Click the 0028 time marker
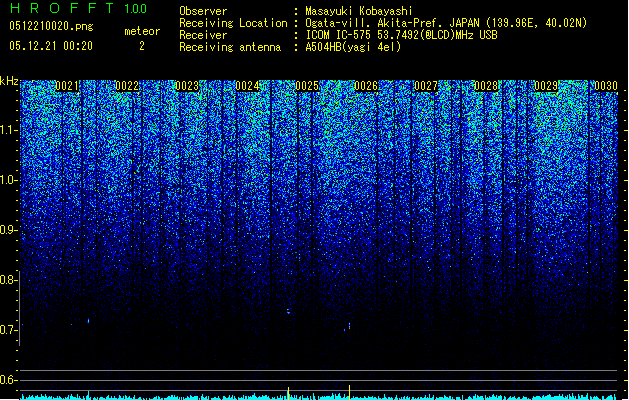Image resolution: width=629 pixels, height=400 pixels. click(x=486, y=86)
